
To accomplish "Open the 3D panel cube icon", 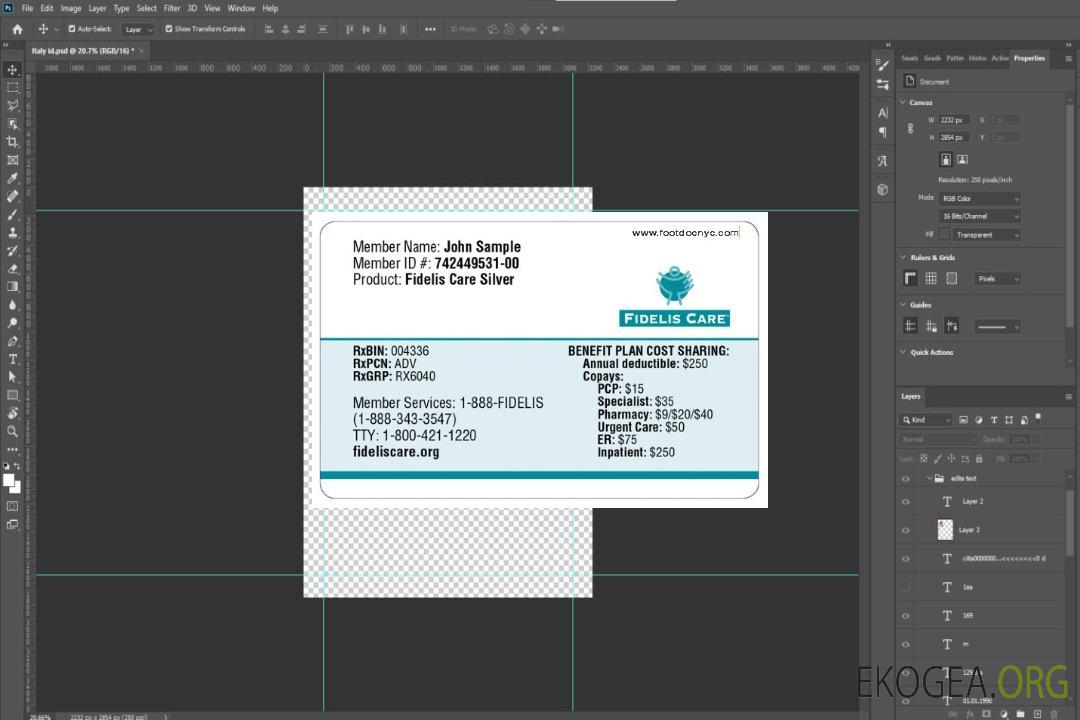I will tap(882, 189).
